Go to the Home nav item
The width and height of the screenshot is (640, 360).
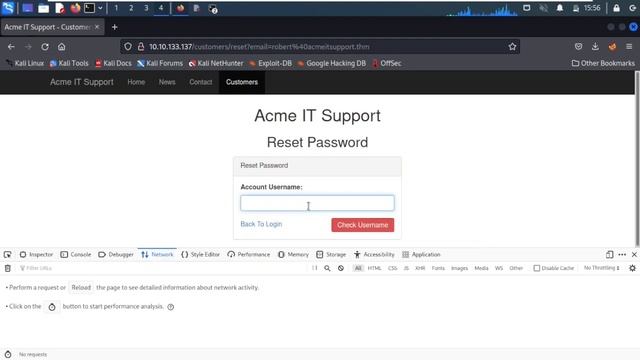[136, 82]
